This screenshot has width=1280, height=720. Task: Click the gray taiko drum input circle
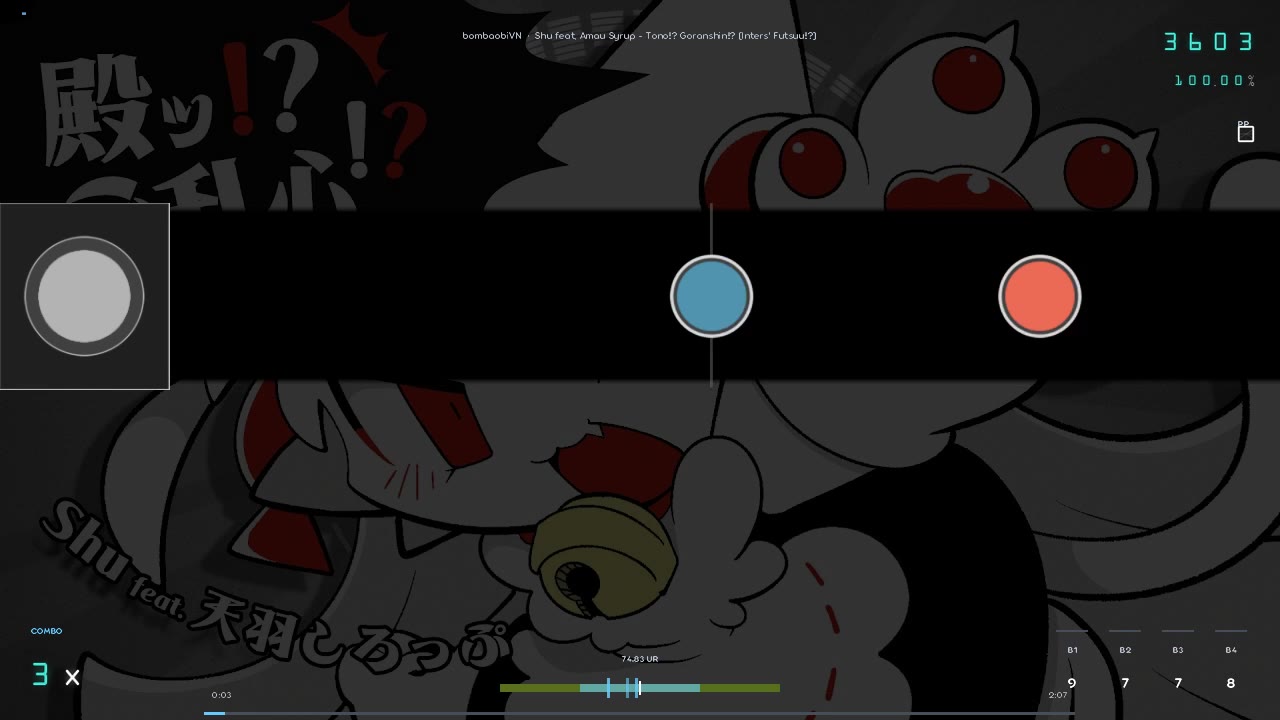coord(84,296)
